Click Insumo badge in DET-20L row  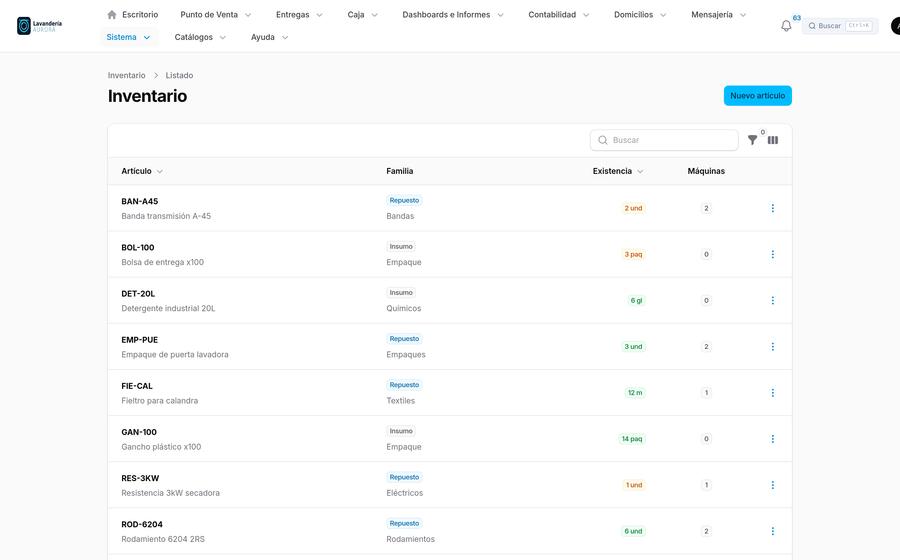coord(401,293)
